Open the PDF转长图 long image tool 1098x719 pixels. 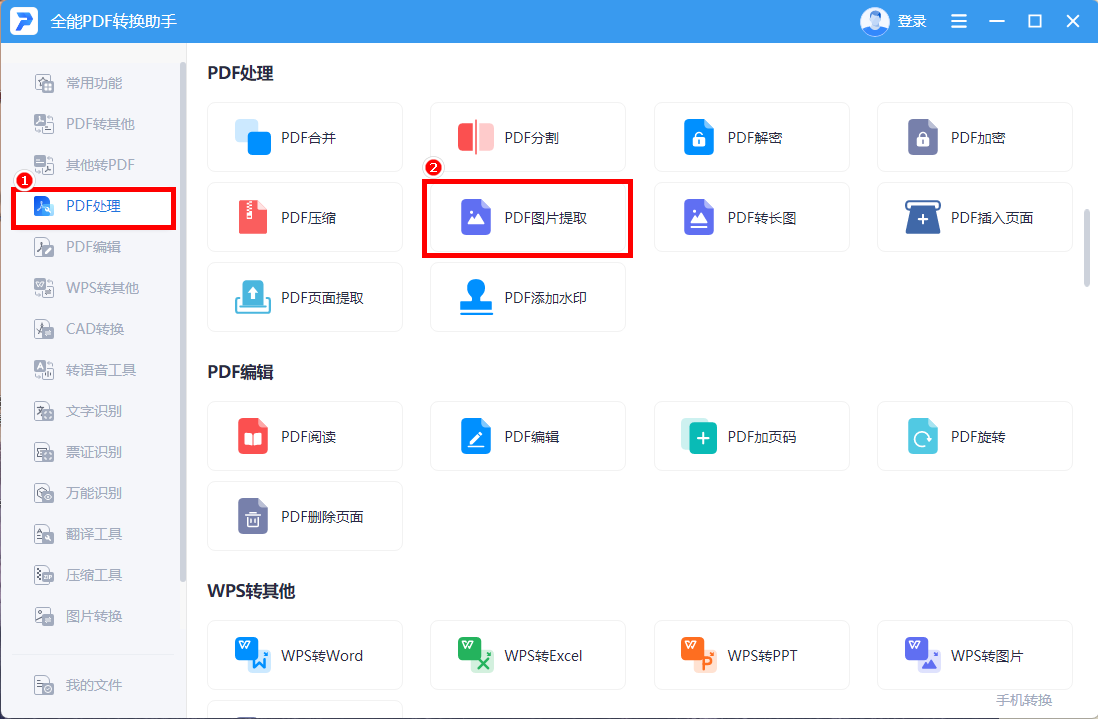coord(751,217)
